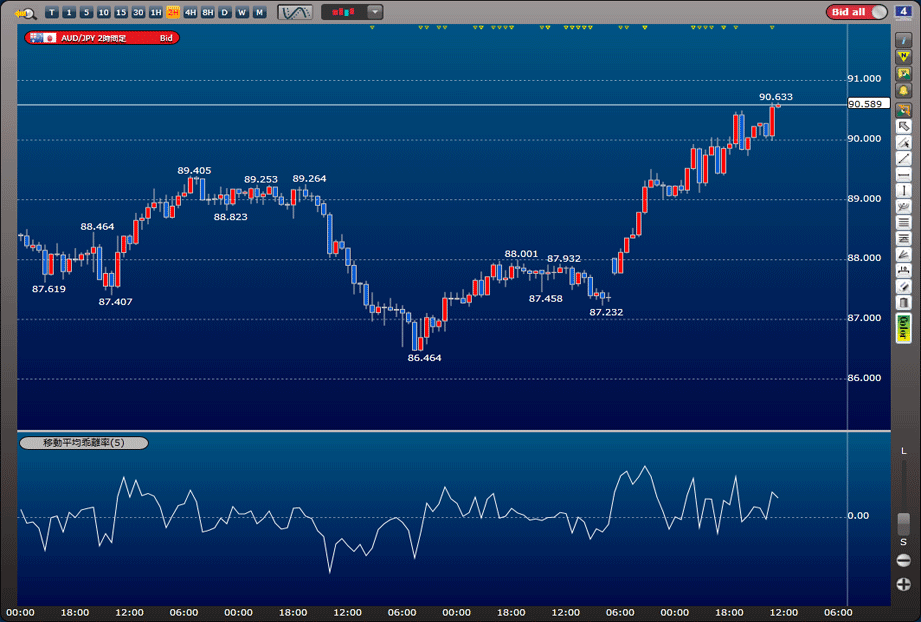Viewport: 921px width, 622px height.
Task: Select the horizontal line drawing tool
Action: point(904,174)
